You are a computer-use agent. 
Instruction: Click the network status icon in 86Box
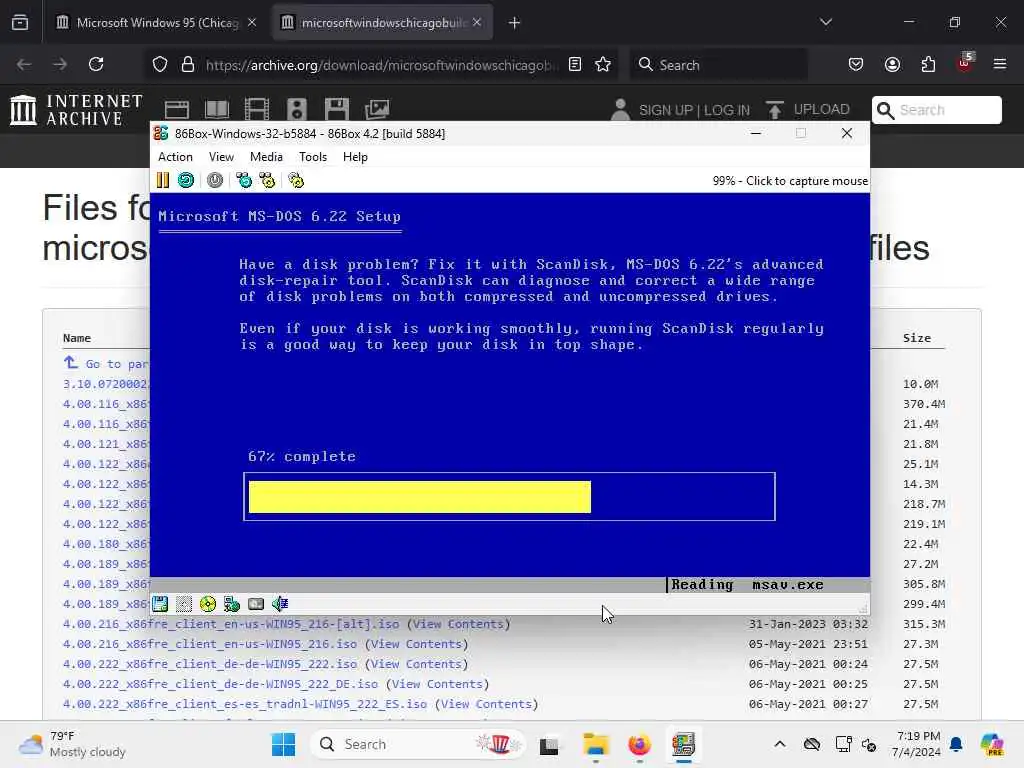click(232, 604)
